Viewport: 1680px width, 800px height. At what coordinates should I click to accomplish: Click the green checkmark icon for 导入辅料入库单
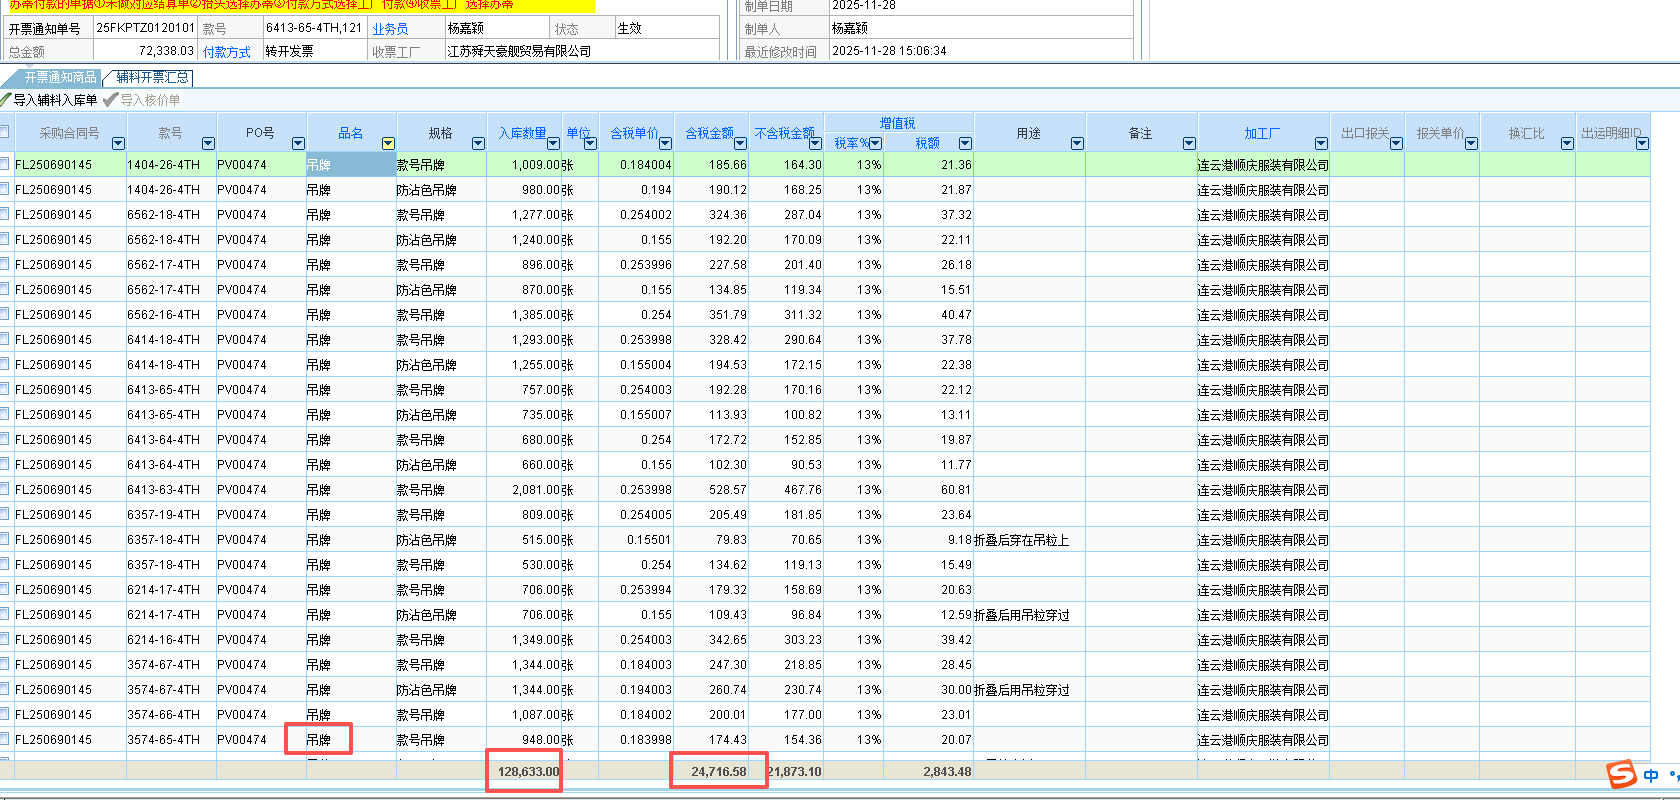tap(6, 100)
